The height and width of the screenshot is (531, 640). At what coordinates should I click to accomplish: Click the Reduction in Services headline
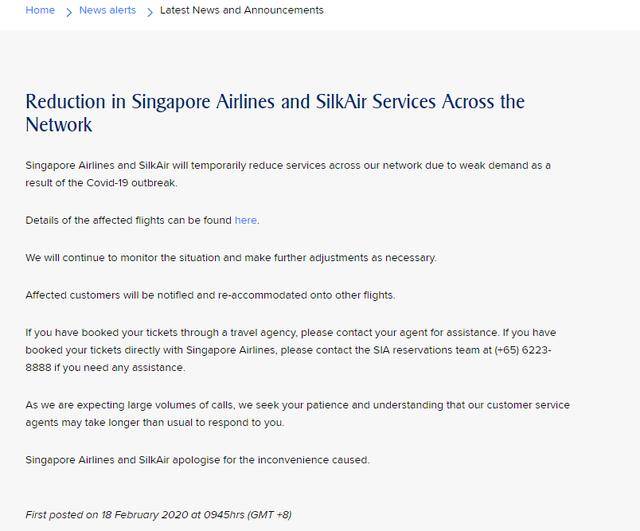[x=275, y=113]
